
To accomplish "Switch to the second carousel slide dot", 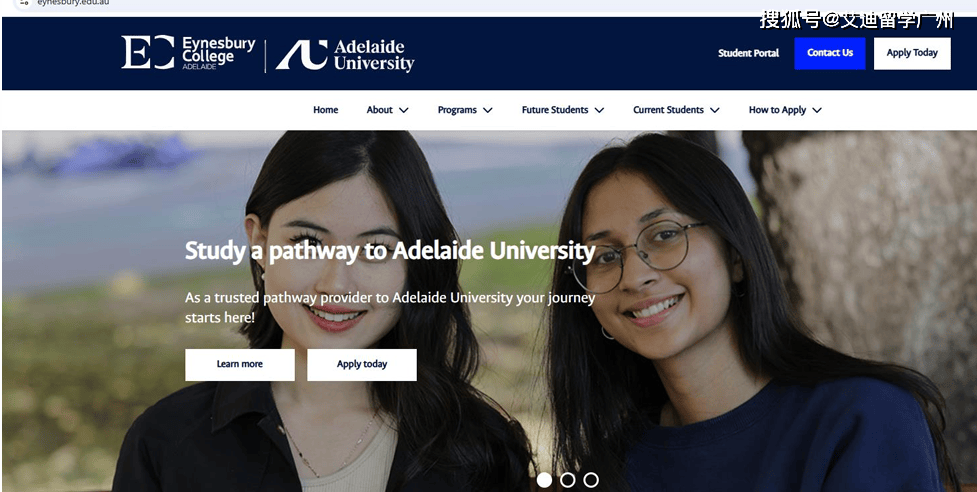I will click(x=568, y=480).
